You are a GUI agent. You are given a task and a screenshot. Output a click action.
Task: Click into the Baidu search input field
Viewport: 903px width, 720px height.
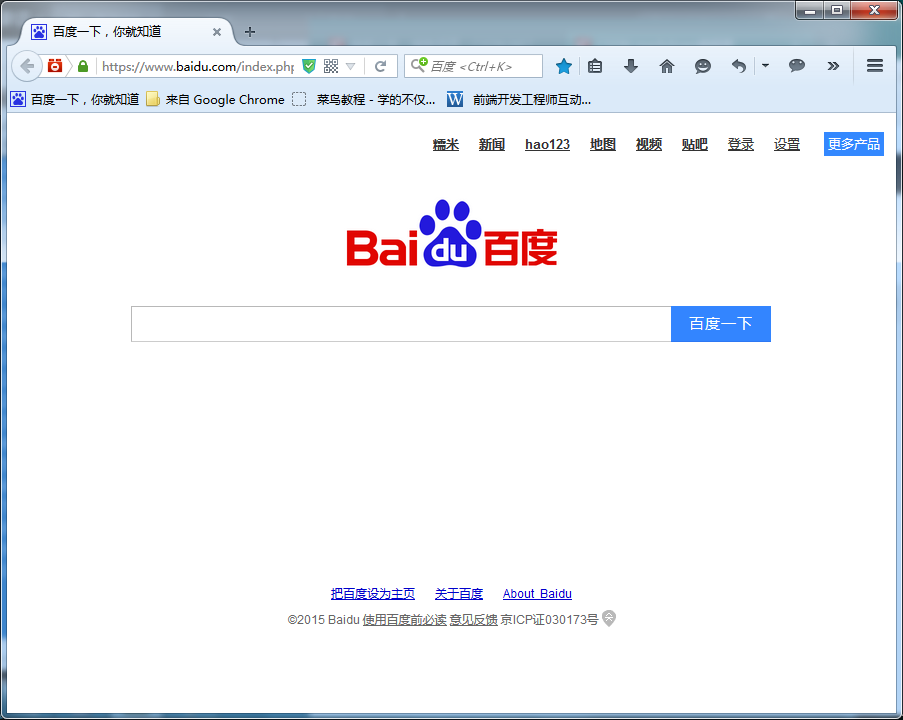[401, 324]
